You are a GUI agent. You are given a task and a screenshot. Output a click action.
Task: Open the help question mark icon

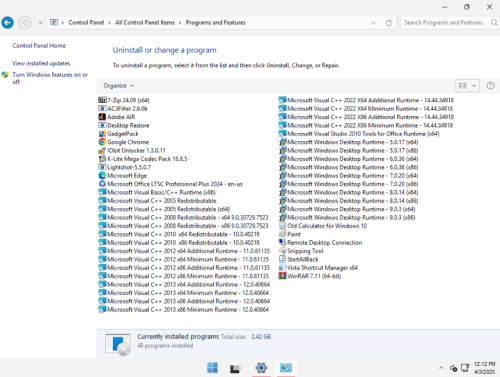click(x=490, y=86)
